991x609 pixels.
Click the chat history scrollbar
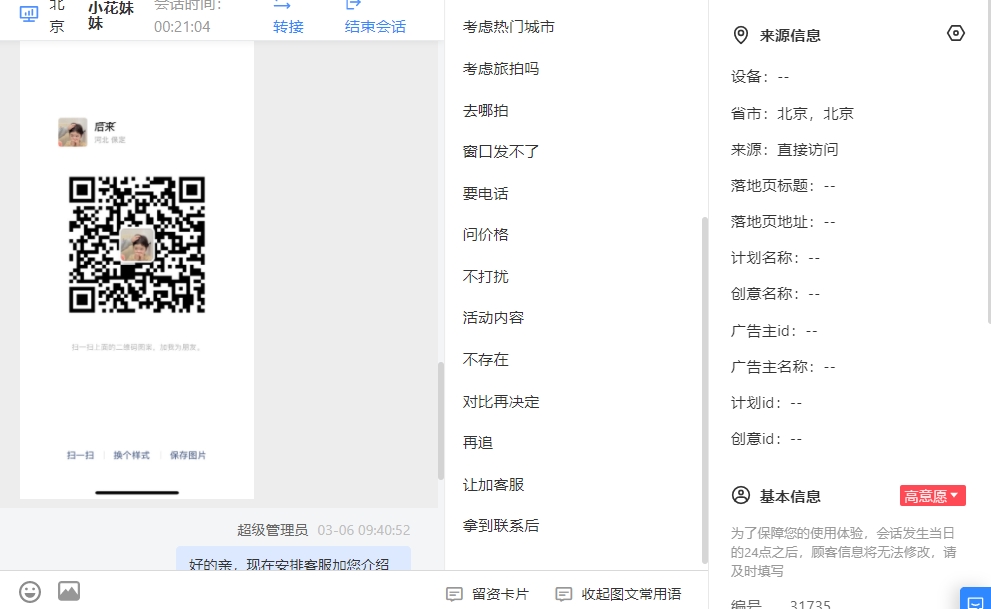[x=441, y=421]
